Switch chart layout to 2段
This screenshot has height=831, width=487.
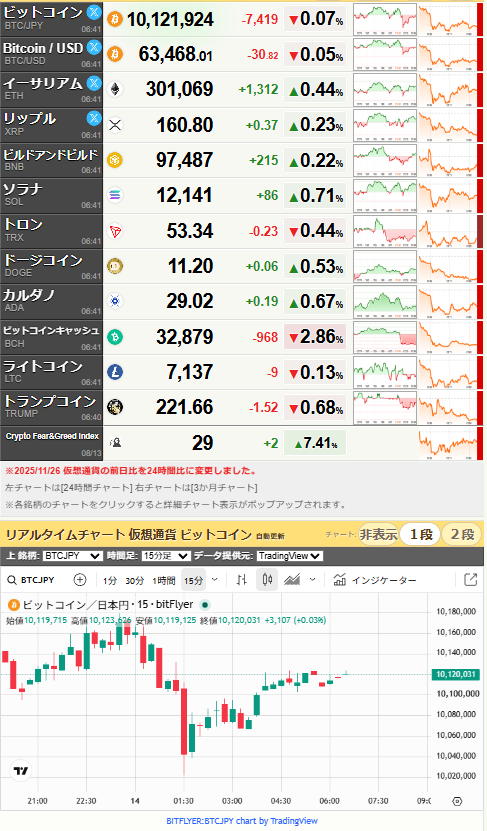pyautogui.click(x=462, y=534)
